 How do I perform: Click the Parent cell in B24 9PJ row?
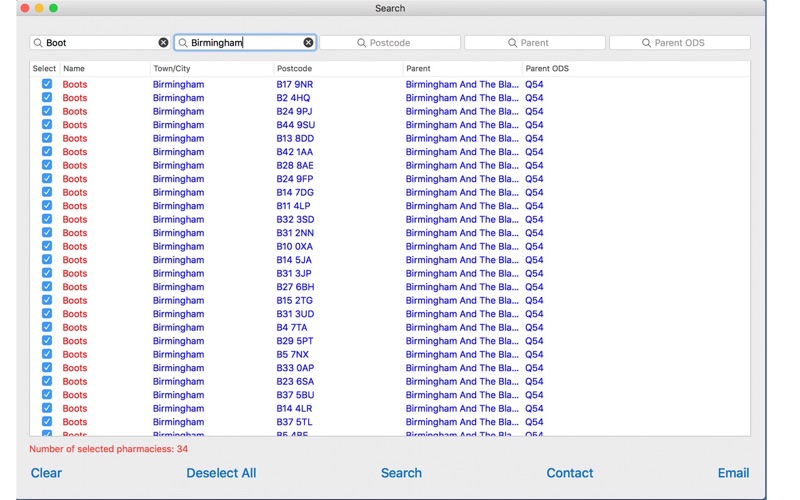click(462, 111)
